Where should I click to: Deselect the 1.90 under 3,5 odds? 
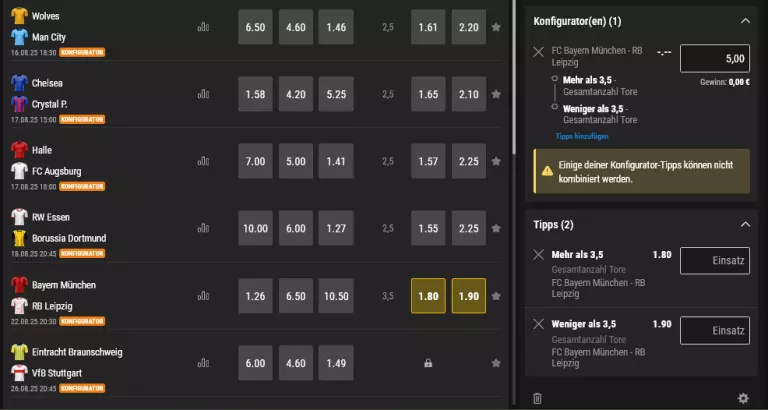tap(469, 296)
